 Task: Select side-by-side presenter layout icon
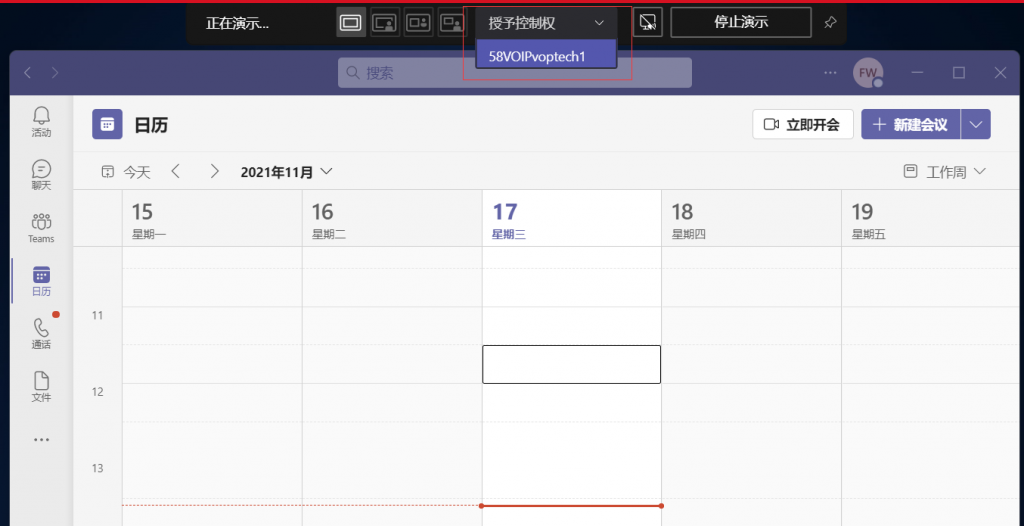tap(419, 23)
